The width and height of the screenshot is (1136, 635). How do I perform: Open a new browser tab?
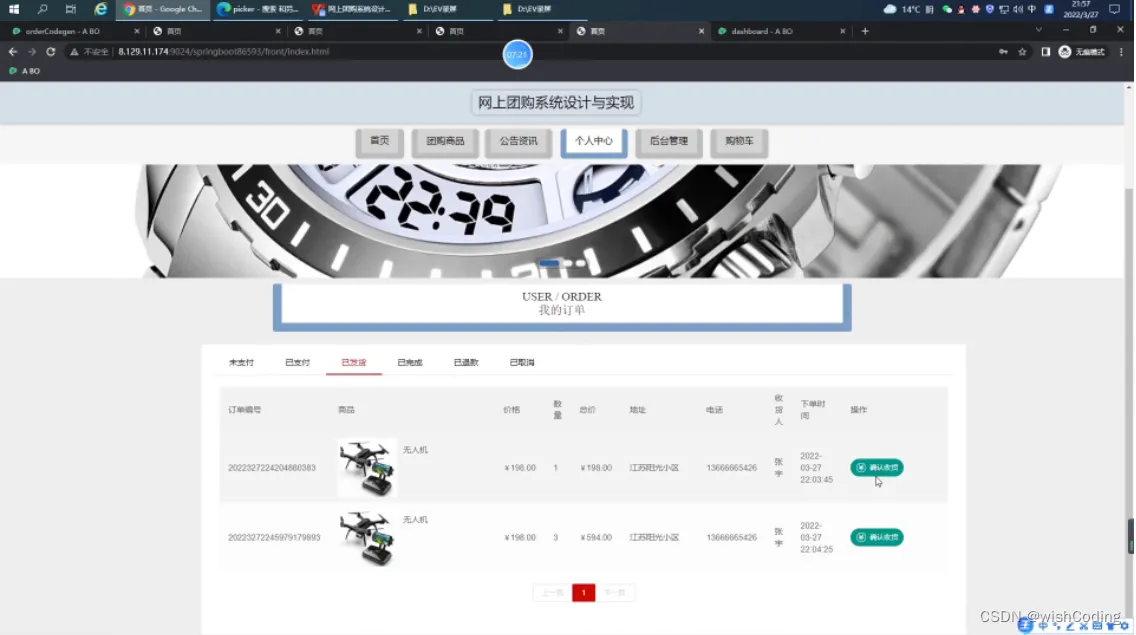click(x=865, y=31)
